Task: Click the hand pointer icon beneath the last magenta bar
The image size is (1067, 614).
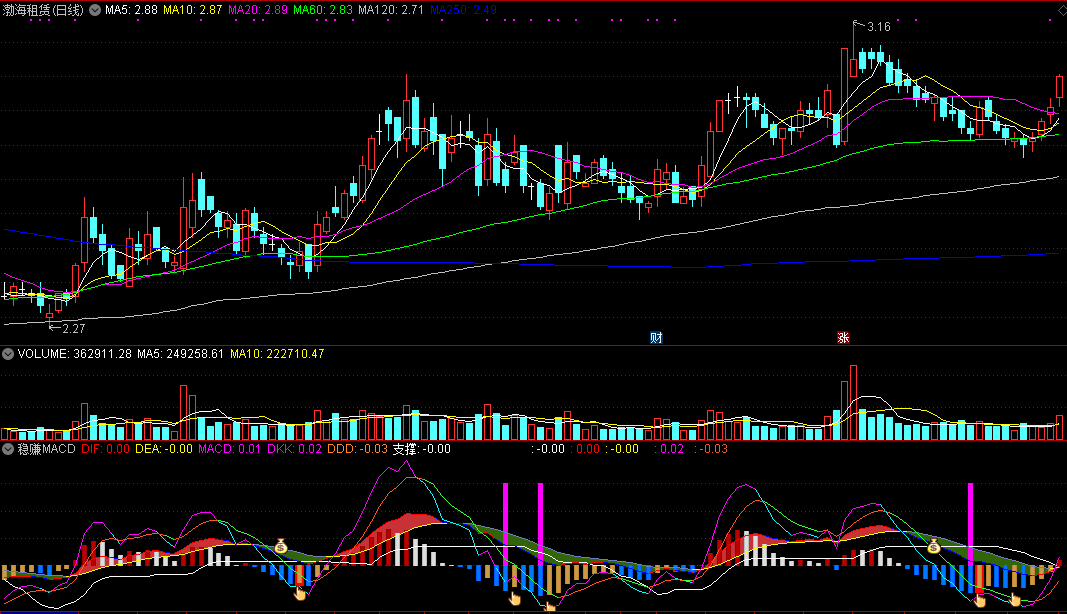Action: click(979, 600)
